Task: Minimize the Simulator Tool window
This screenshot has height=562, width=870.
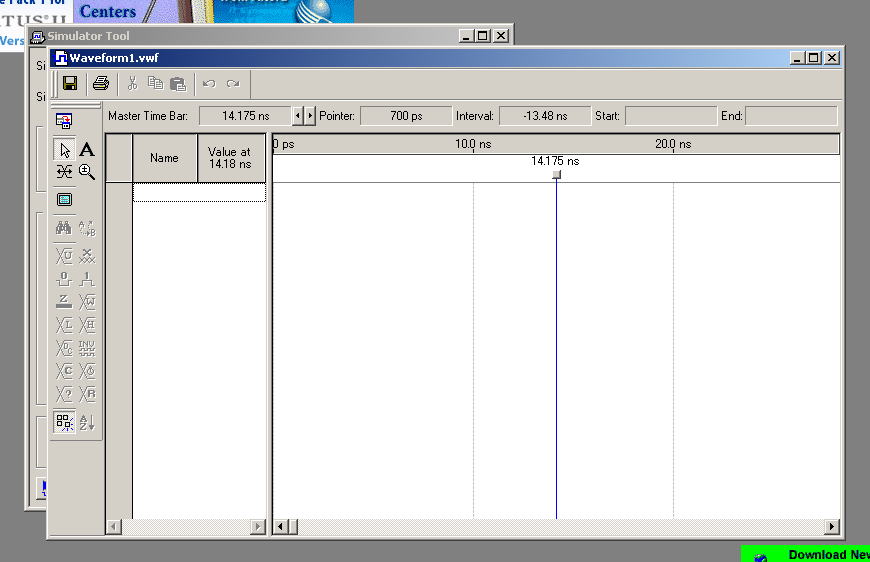Action: pos(467,36)
